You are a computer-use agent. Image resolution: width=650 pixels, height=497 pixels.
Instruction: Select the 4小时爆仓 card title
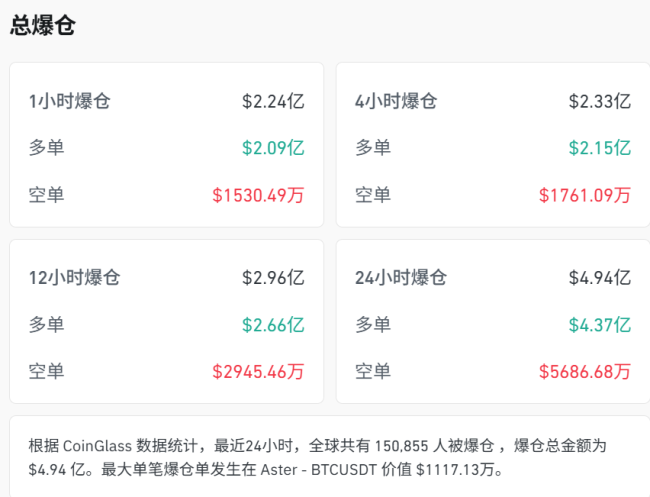click(396, 101)
